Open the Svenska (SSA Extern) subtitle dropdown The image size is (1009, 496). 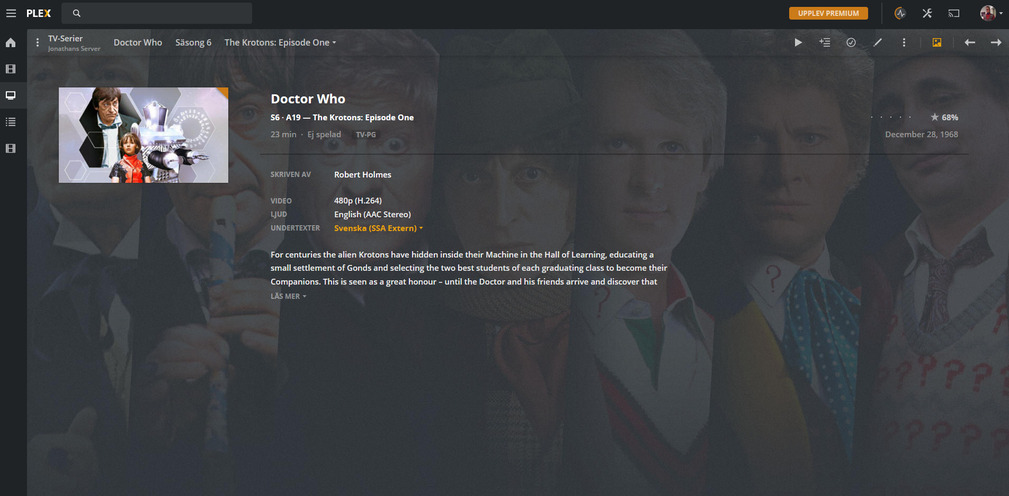[378, 228]
